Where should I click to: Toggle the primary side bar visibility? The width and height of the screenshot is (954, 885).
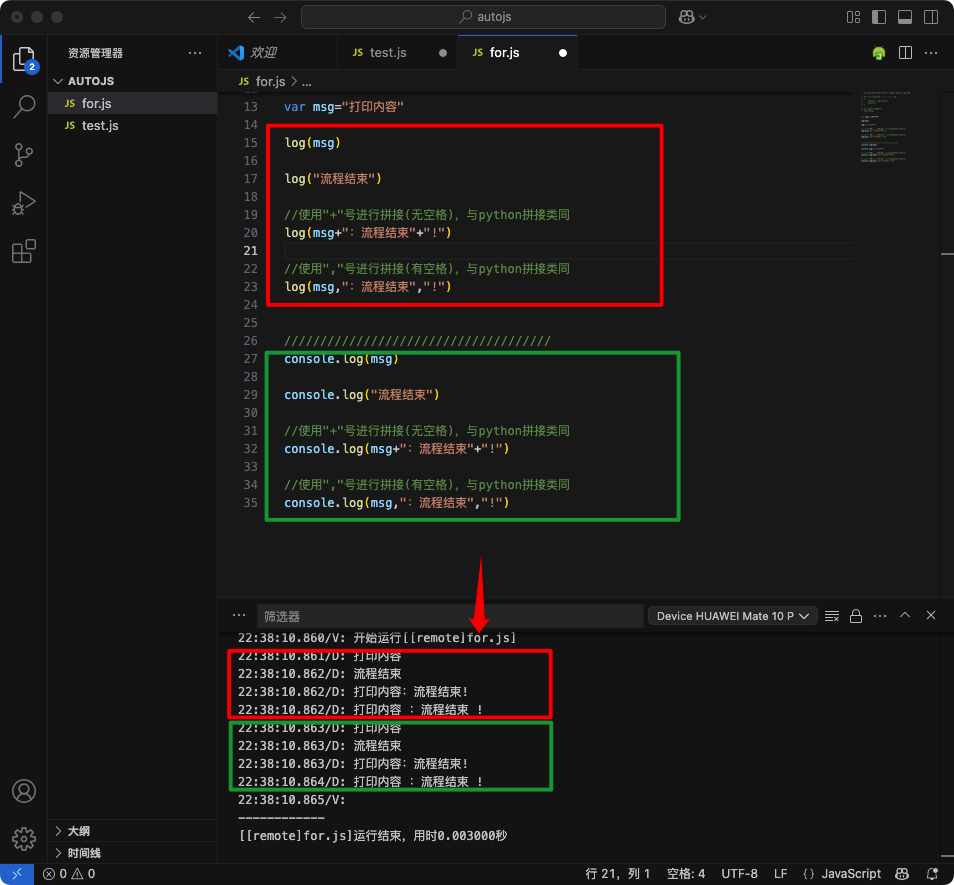pyautogui.click(x=879, y=17)
